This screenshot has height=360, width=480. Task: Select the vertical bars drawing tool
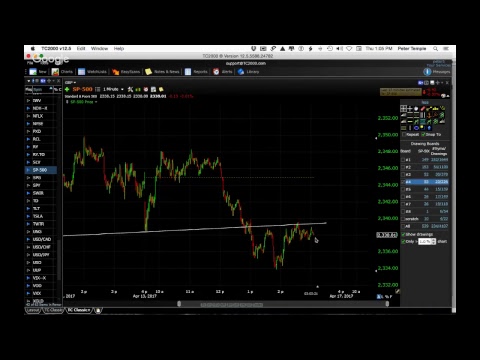(423, 115)
